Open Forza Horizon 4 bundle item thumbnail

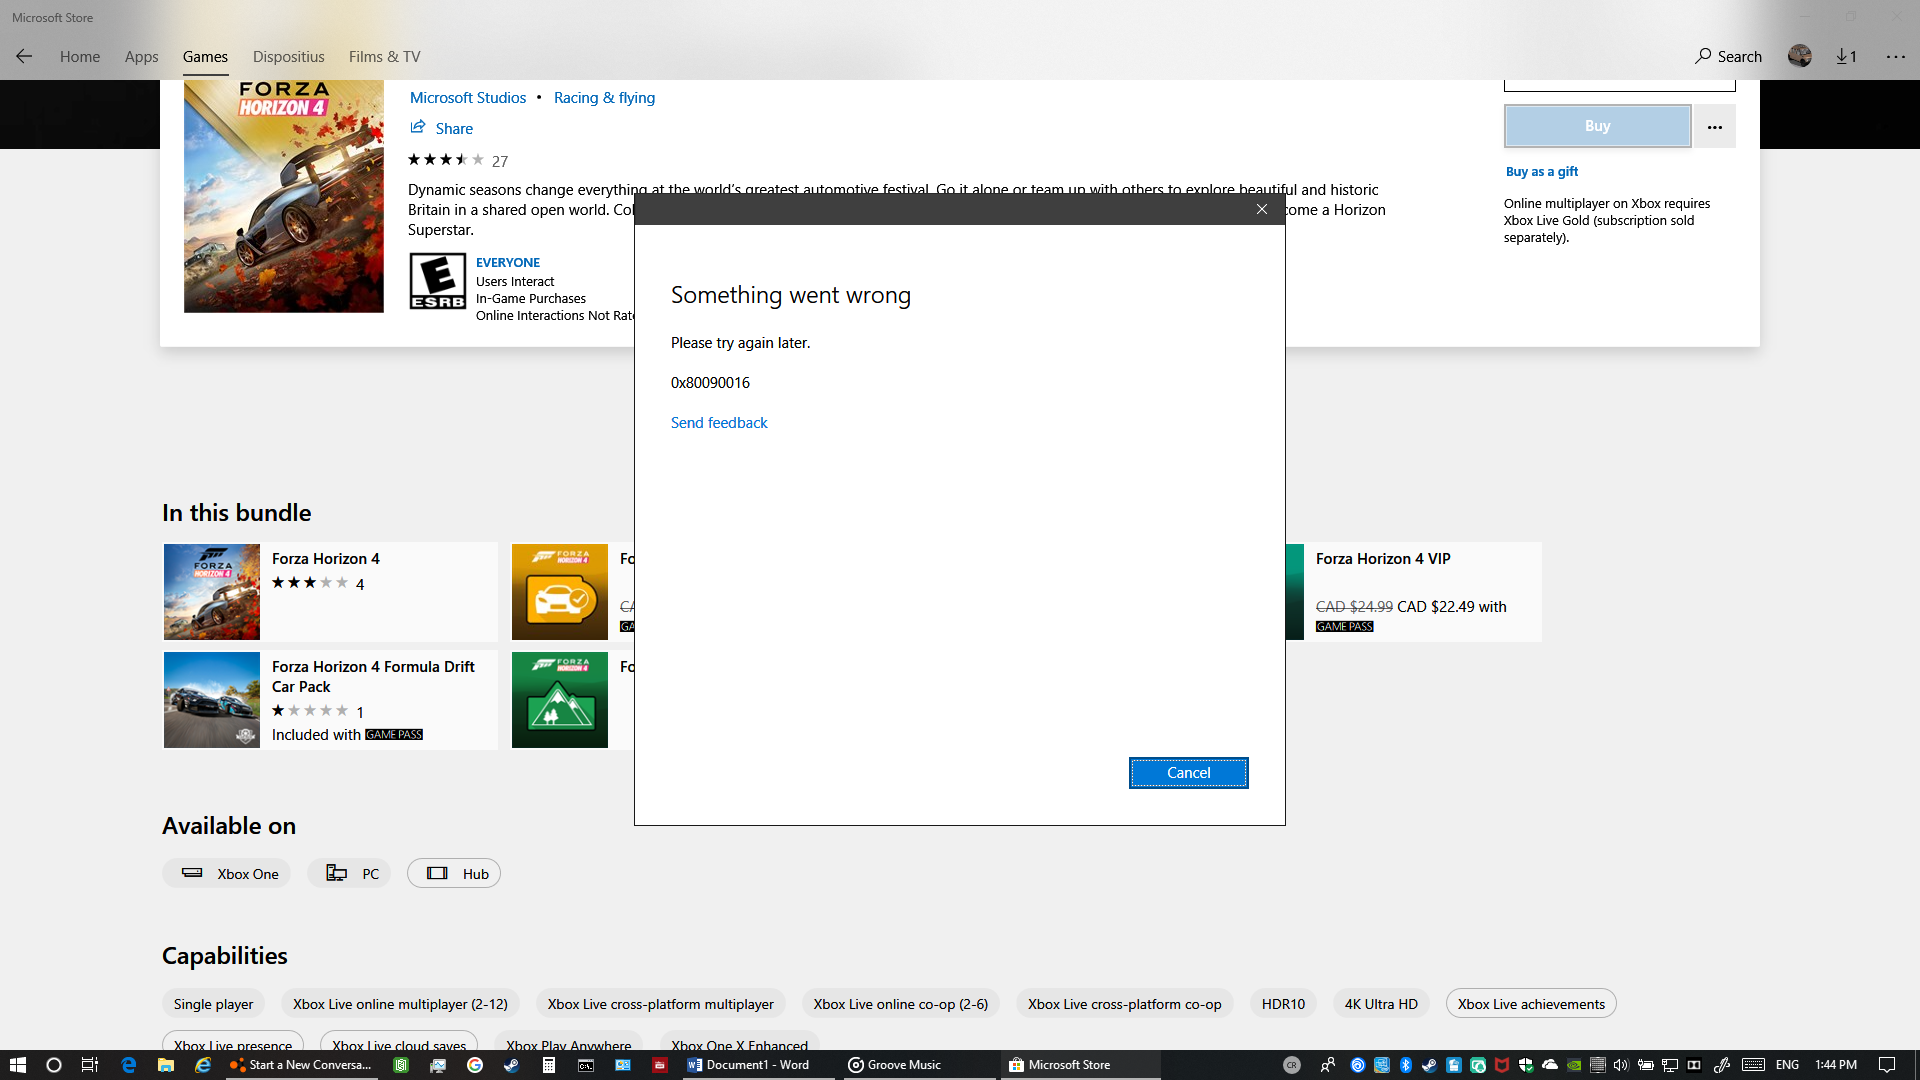click(212, 592)
